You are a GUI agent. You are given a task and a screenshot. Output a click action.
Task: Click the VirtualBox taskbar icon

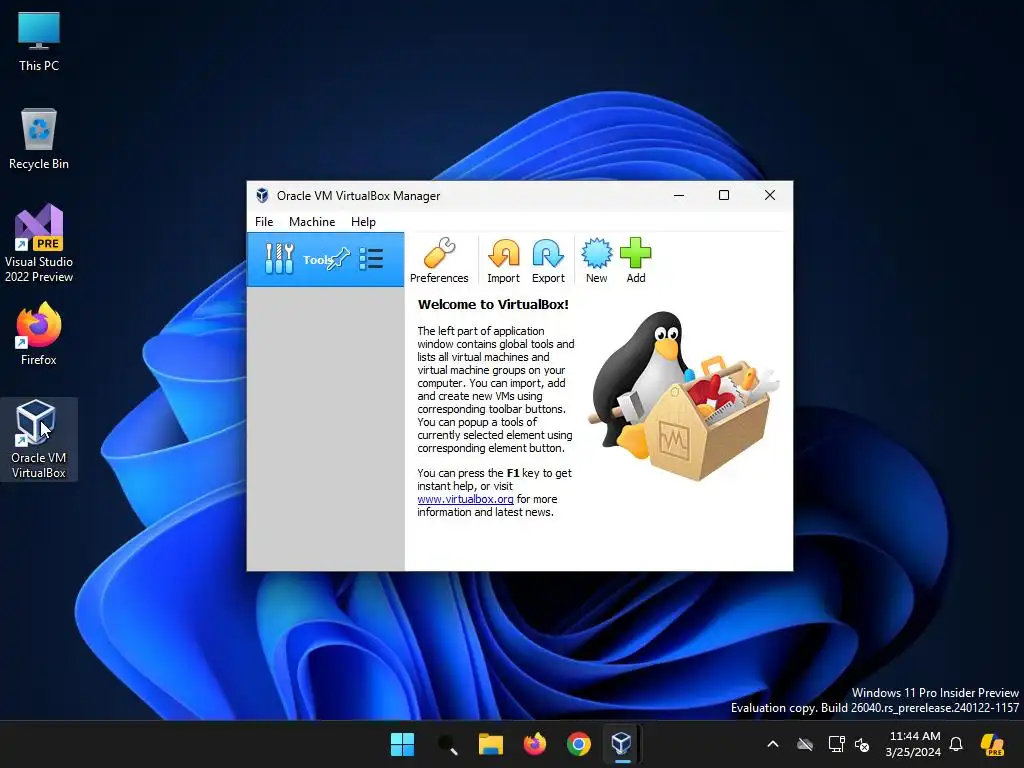pos(622,744)
